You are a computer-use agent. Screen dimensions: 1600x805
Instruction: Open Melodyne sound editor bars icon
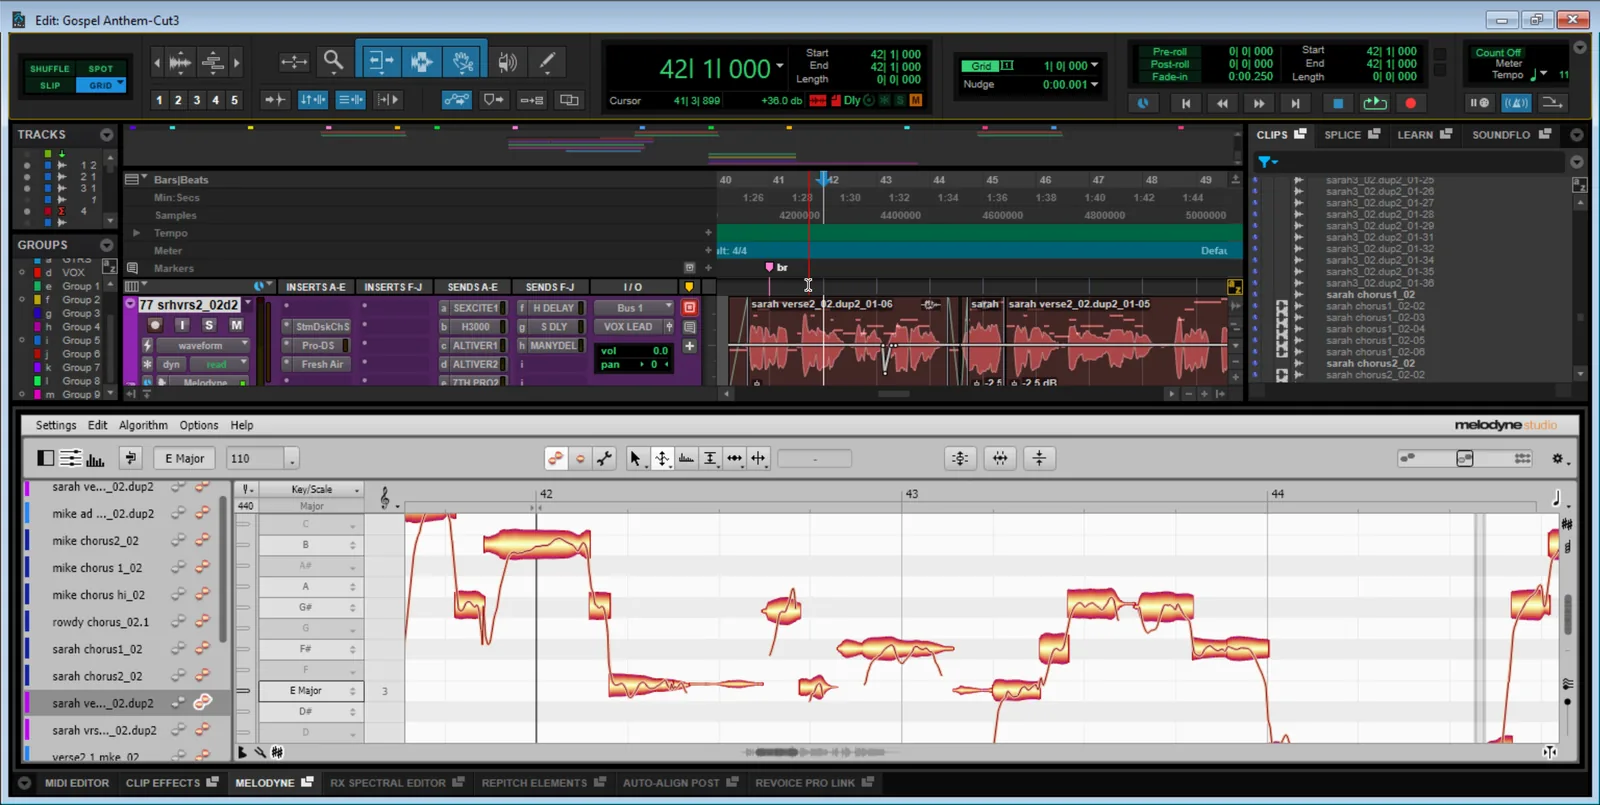pyautogui.click(x=96, y=458)
